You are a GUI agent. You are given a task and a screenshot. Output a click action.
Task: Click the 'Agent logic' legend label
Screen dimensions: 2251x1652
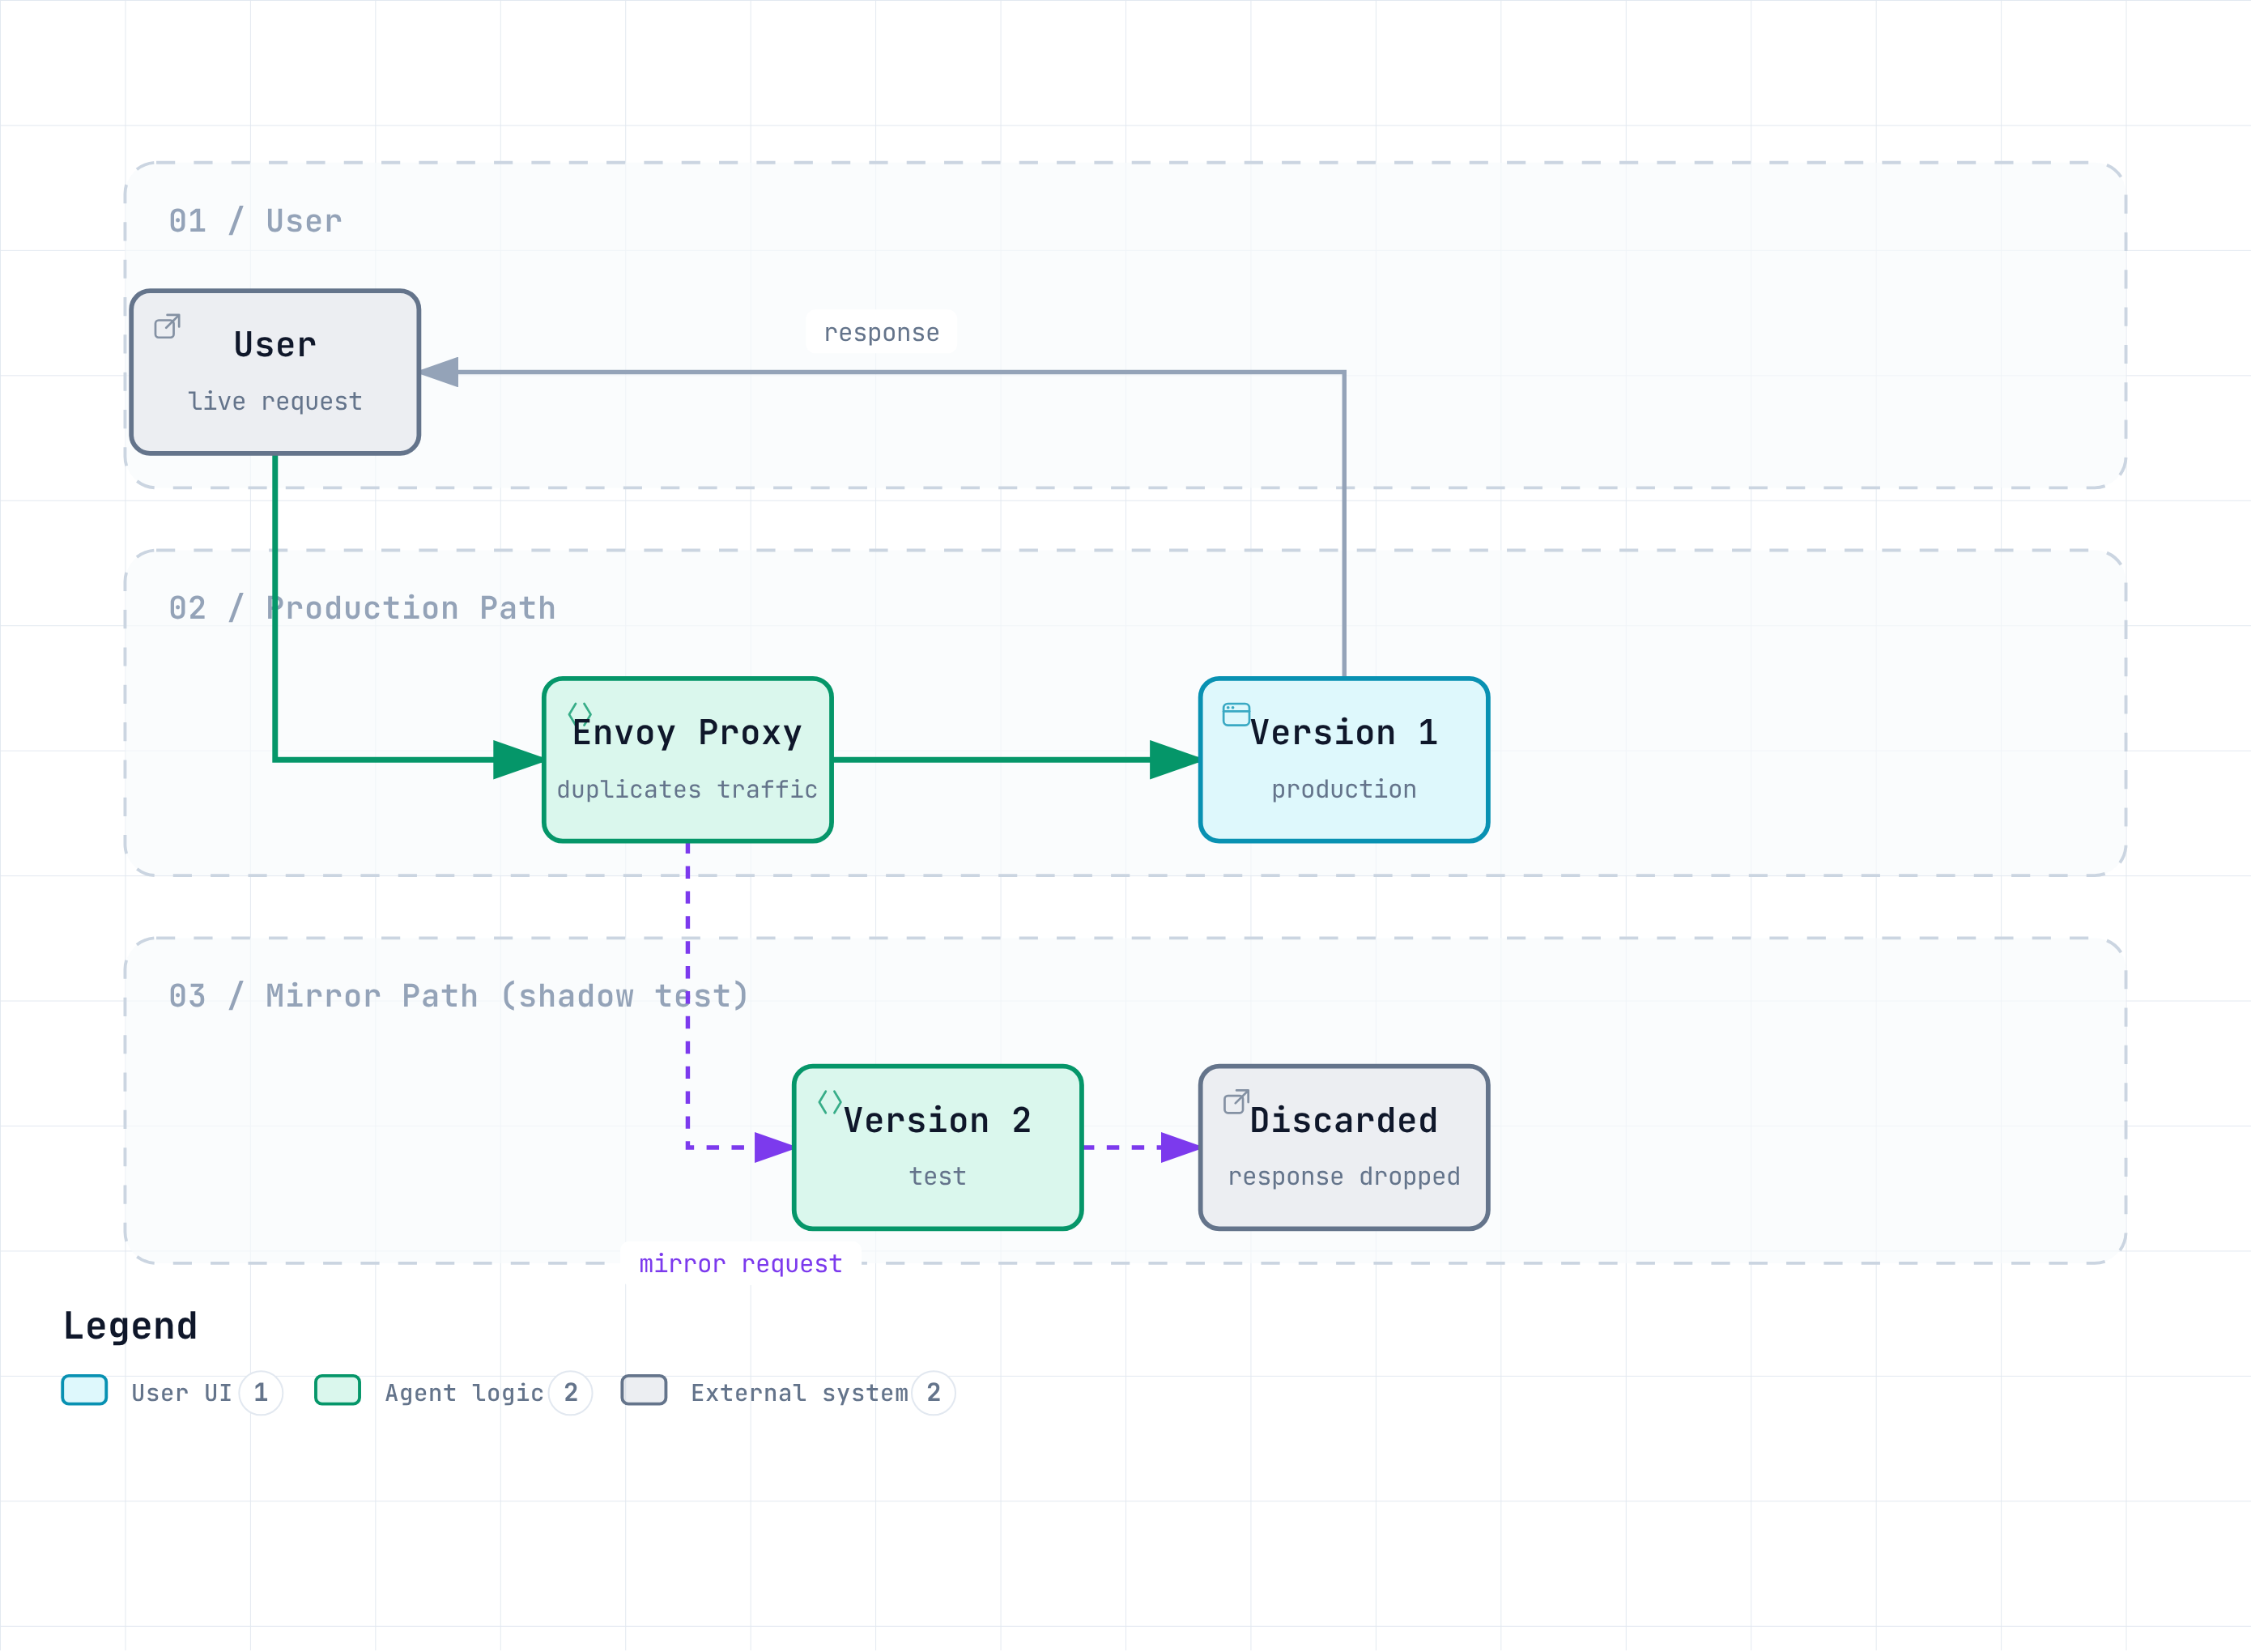pyautogui.click(x=464, y=1393)
